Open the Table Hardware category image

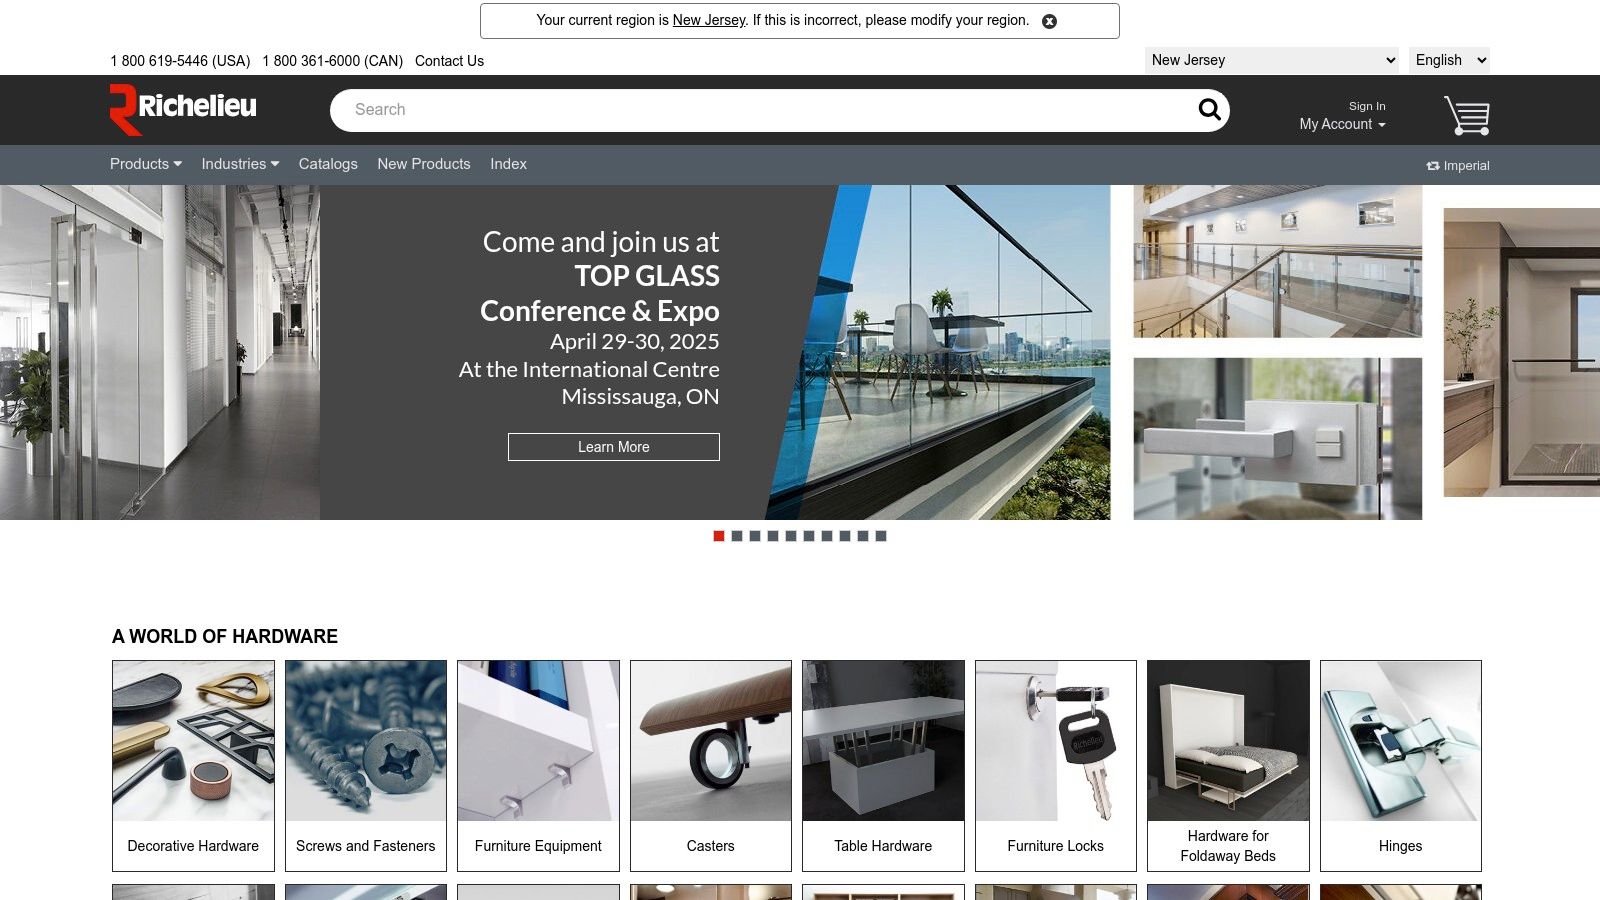(x=883, y=741)
